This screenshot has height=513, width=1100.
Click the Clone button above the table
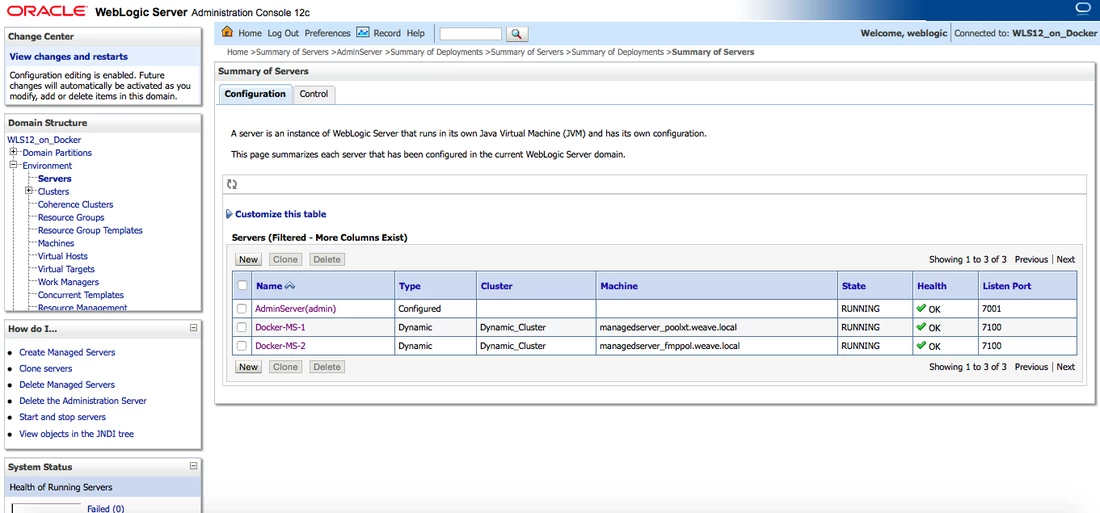tap(286, 260)
